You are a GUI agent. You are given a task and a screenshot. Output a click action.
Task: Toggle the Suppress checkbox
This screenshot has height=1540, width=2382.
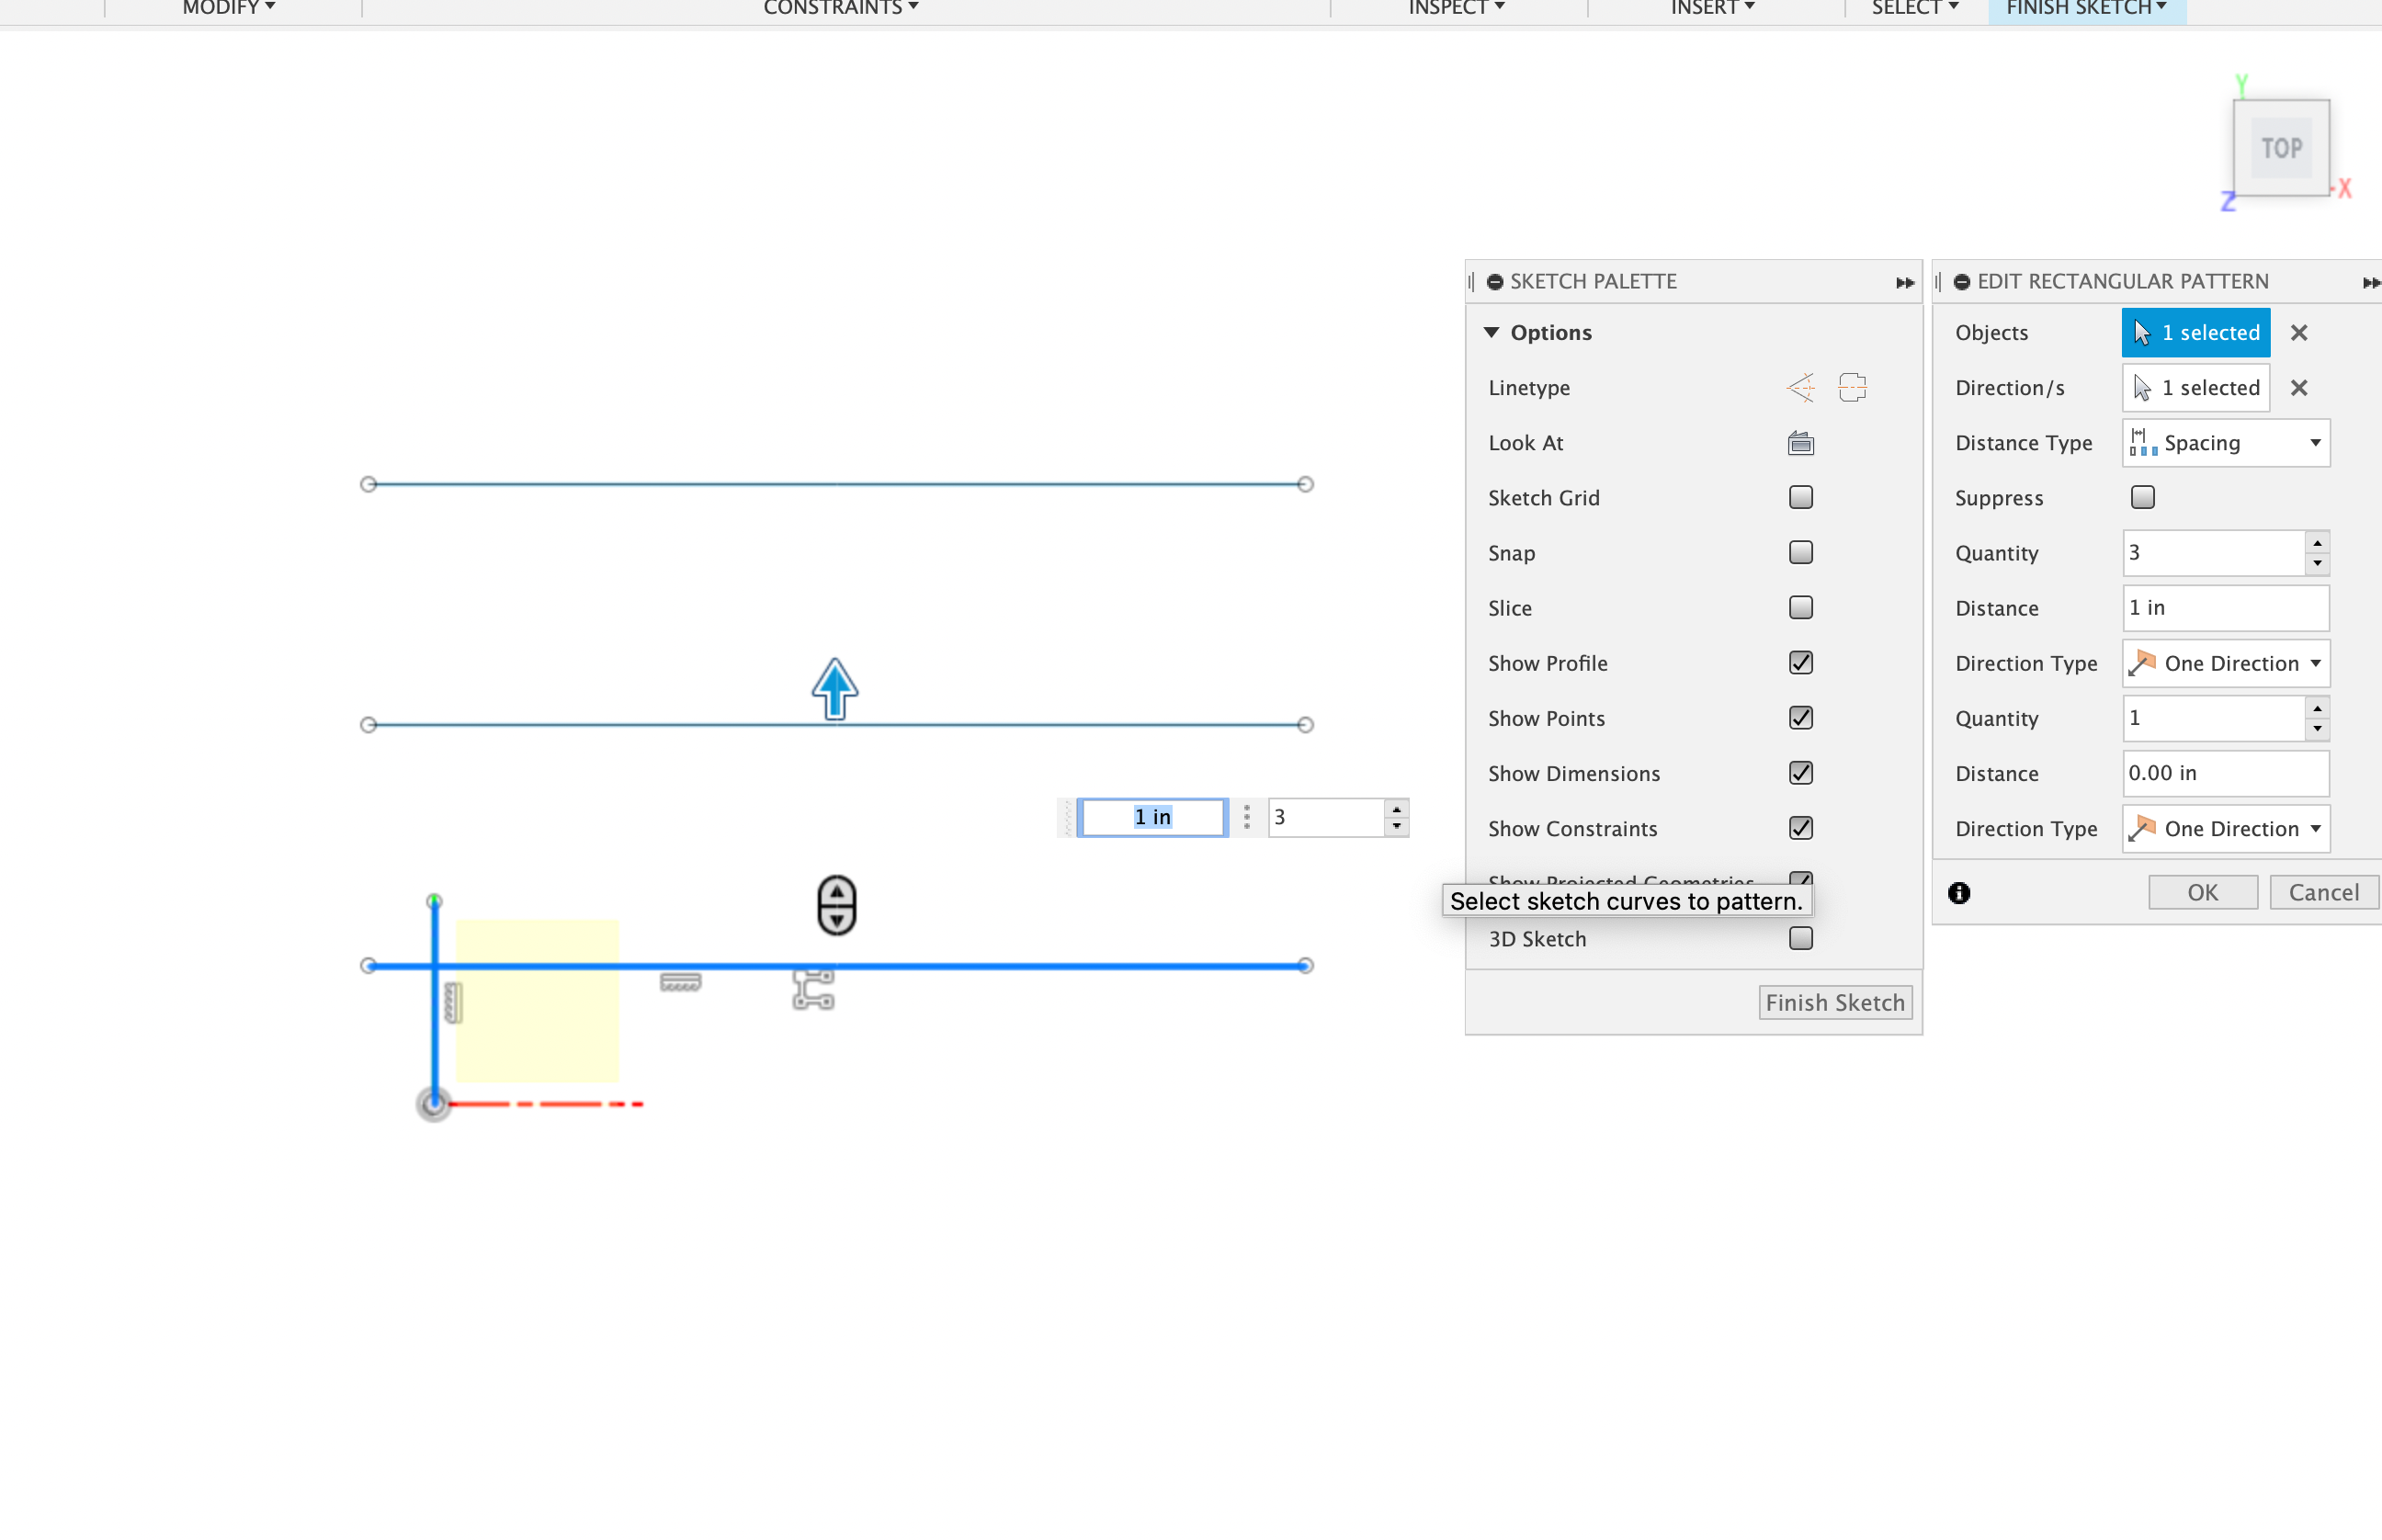(x=2142, y=497)
